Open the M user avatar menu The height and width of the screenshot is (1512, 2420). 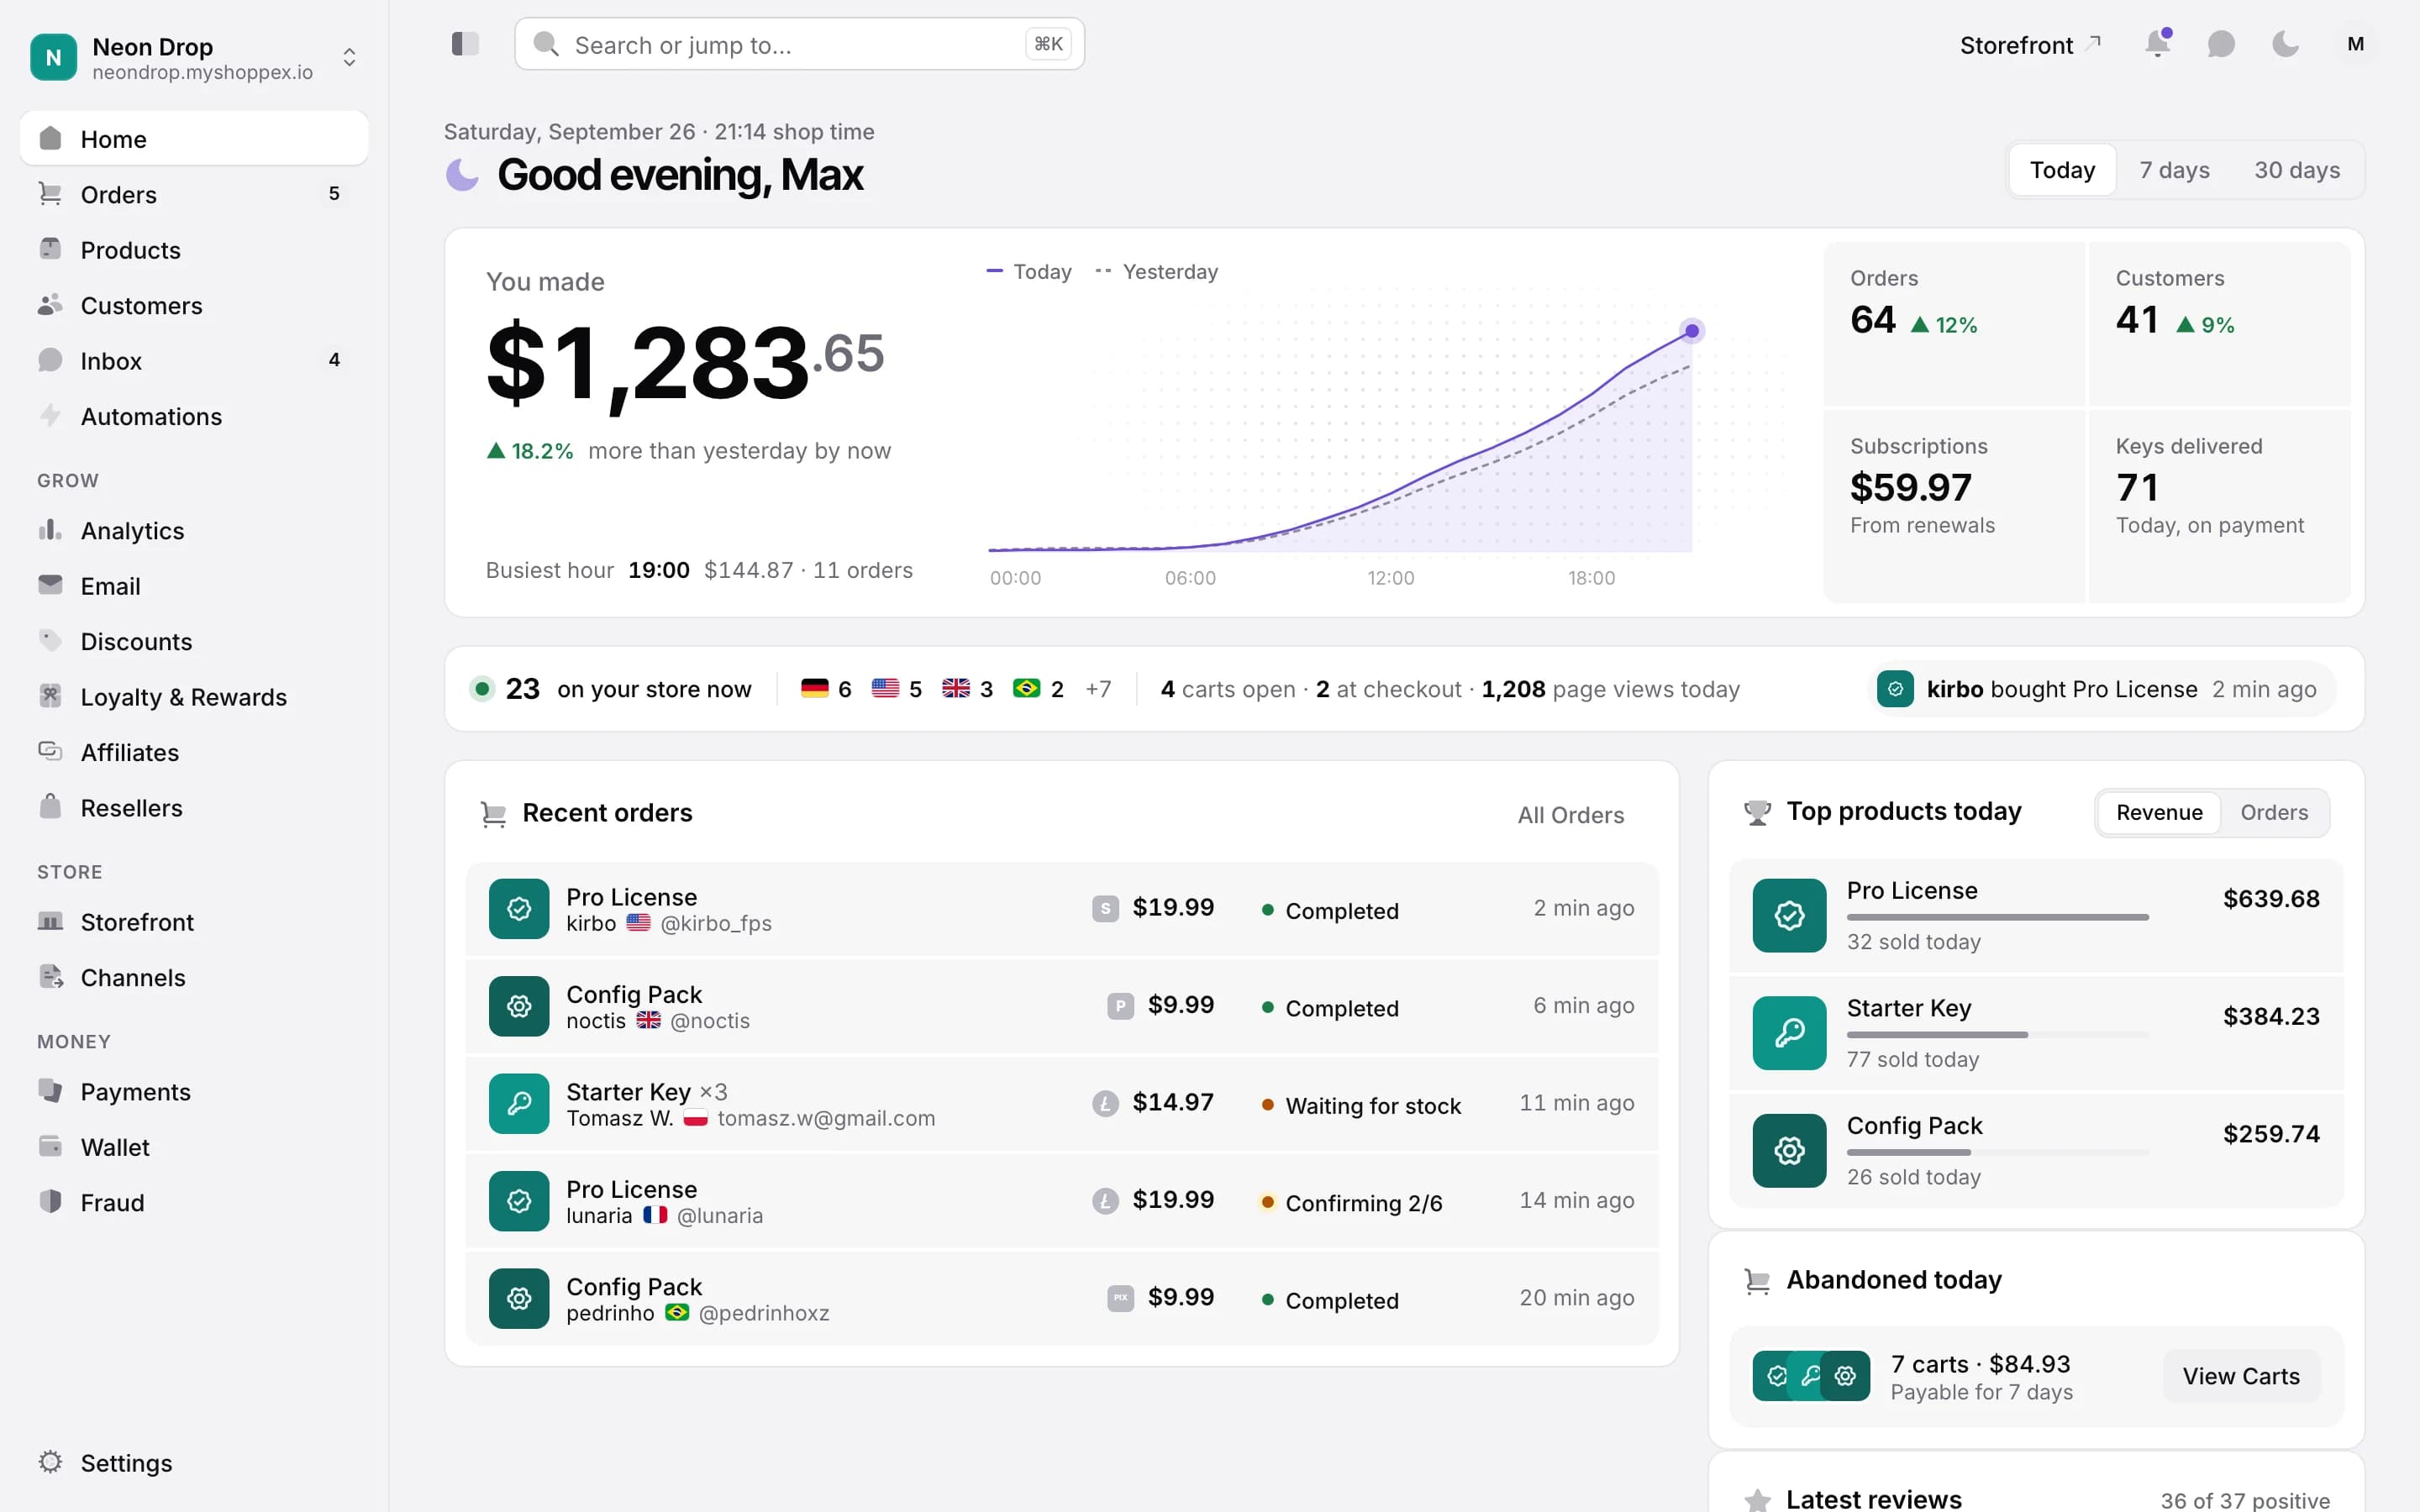[x=2356, y=44]
